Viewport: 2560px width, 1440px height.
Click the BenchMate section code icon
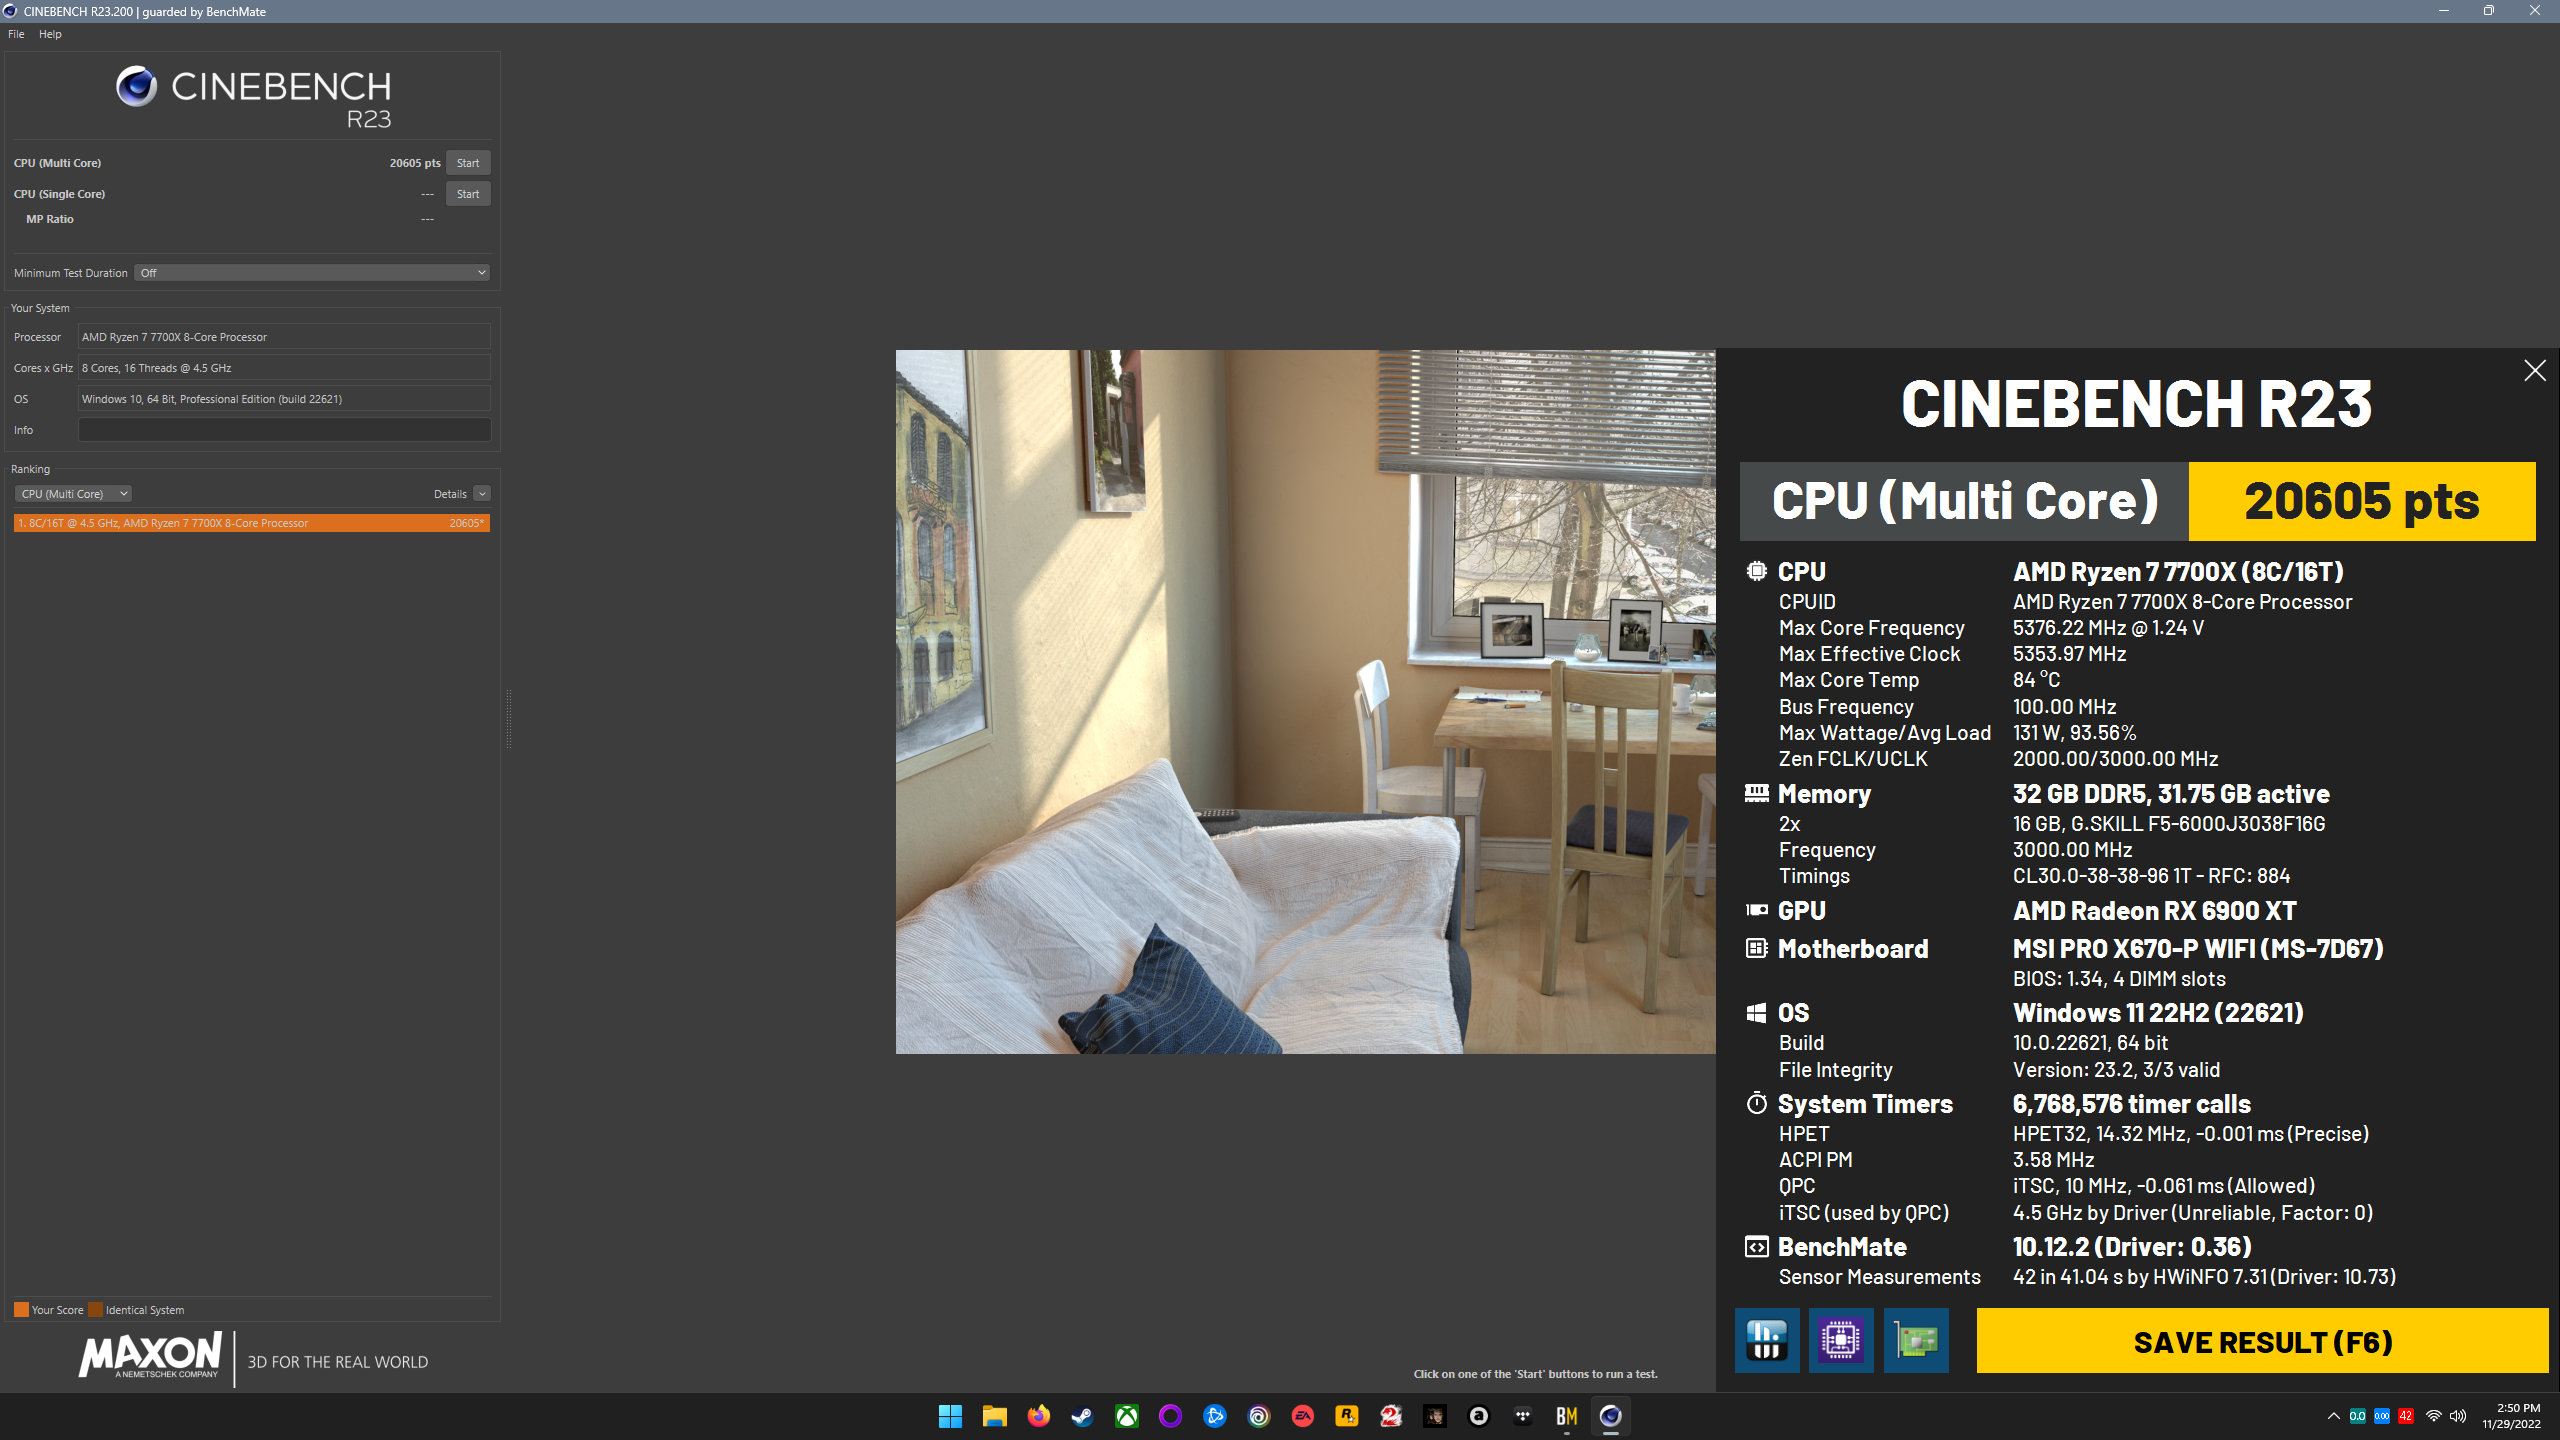pos(1757,1247)
